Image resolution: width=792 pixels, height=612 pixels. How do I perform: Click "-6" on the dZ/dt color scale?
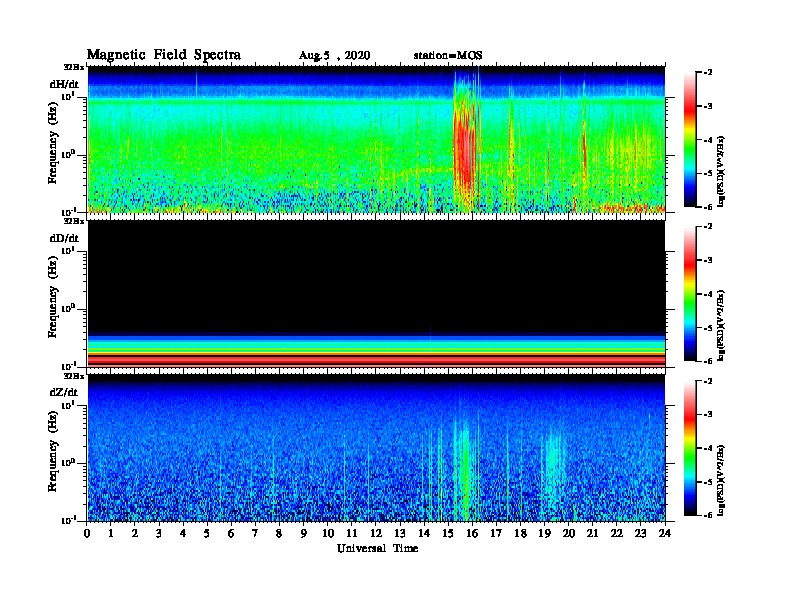[x=708, y=515]
